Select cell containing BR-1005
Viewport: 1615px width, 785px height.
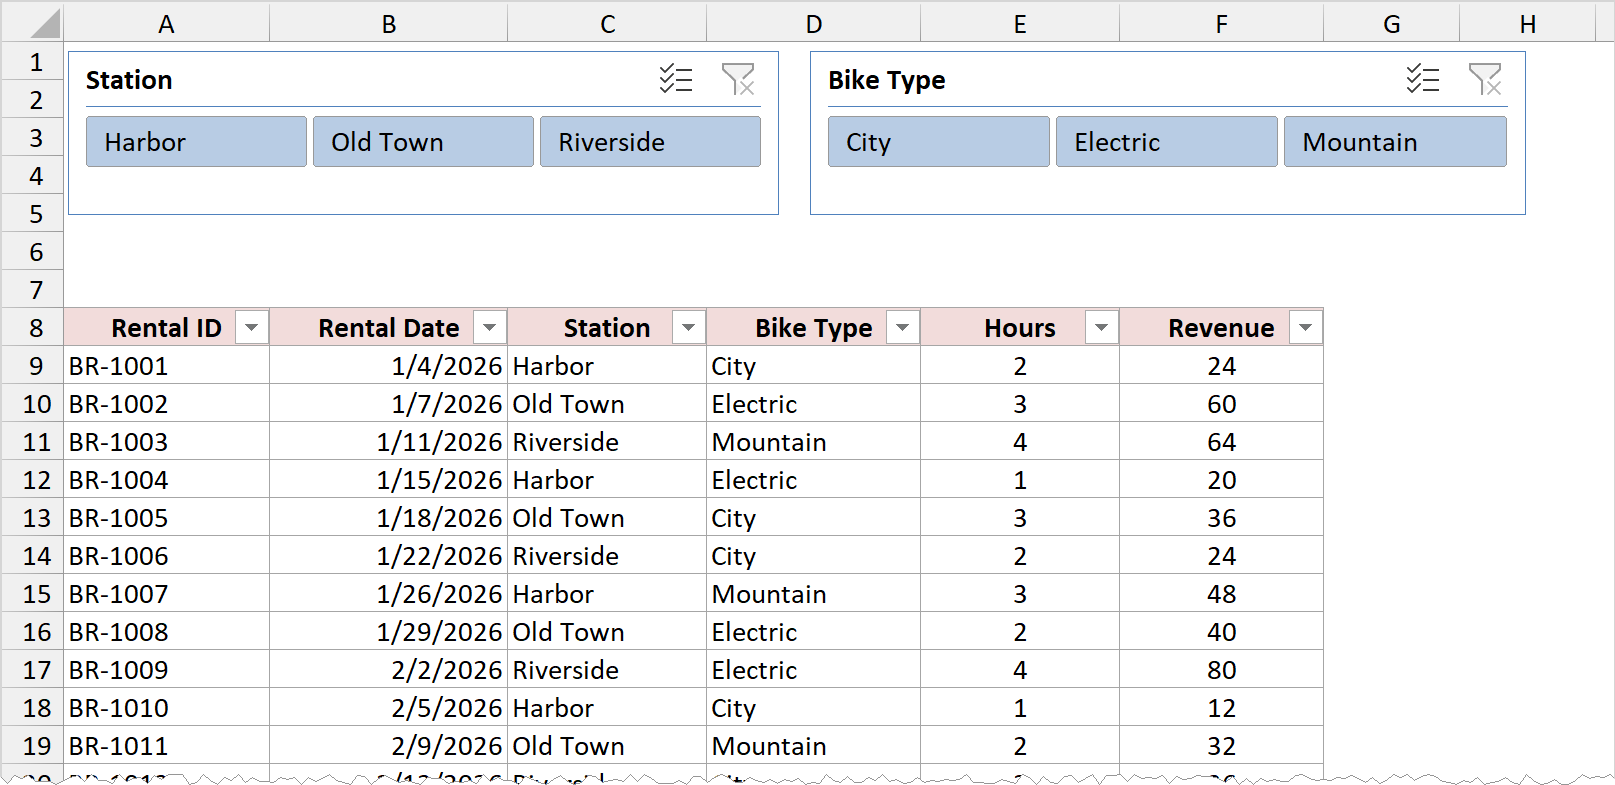pyautogui.click(x=166, y=518)
